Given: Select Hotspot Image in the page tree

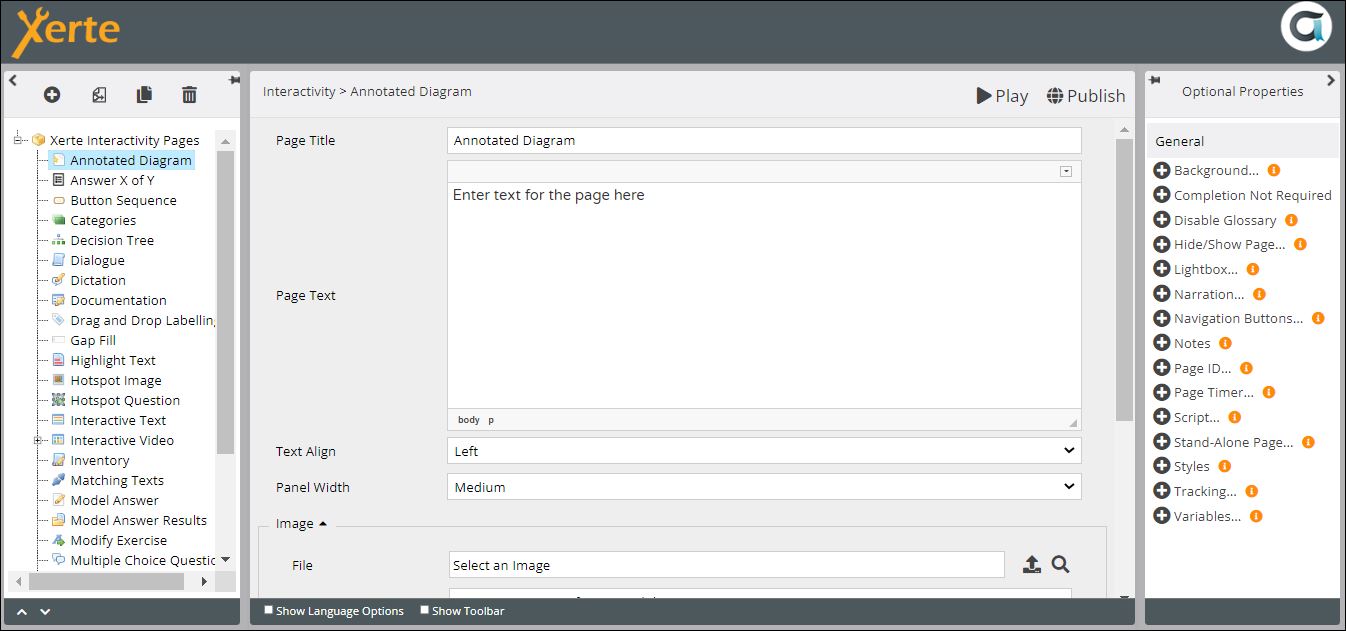Looking at the screenshot, I should click(115, 380).
